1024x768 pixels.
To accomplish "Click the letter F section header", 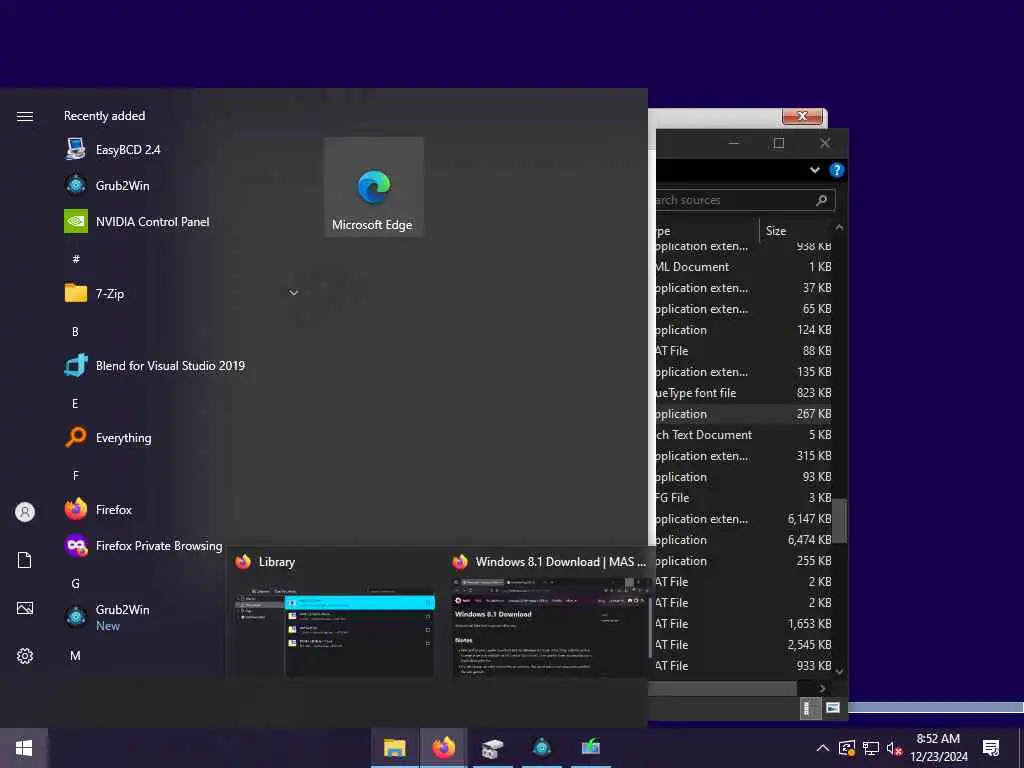I will point(76,475).
